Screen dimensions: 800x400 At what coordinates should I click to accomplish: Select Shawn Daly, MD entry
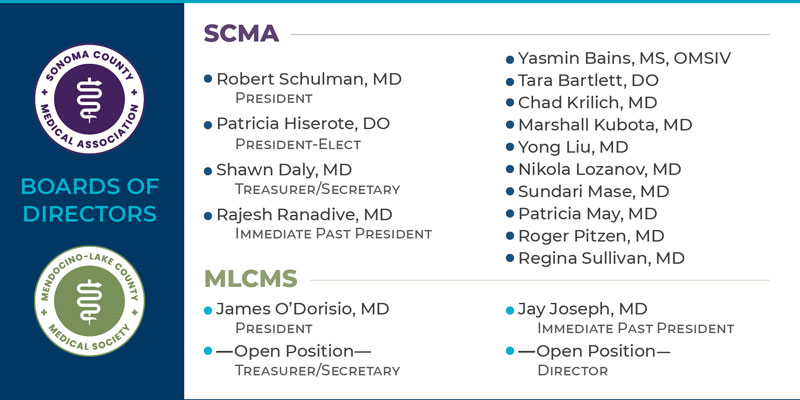284,170
